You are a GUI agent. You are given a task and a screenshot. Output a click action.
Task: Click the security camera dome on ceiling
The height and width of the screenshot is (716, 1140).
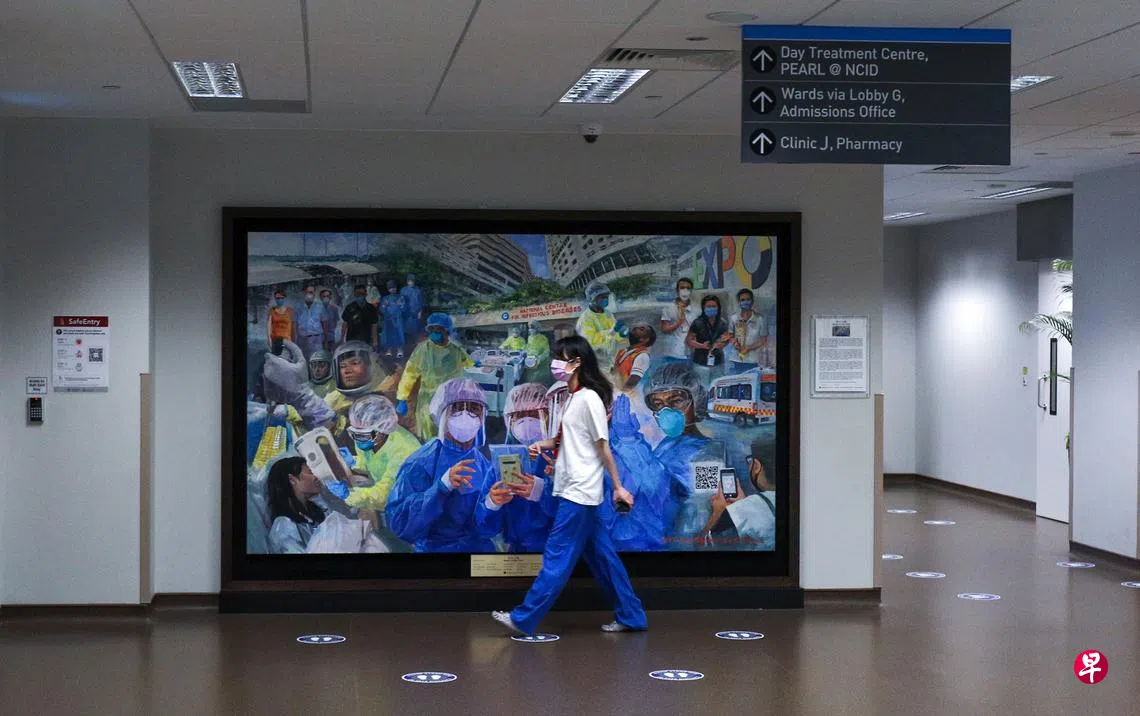pos(591,132)
